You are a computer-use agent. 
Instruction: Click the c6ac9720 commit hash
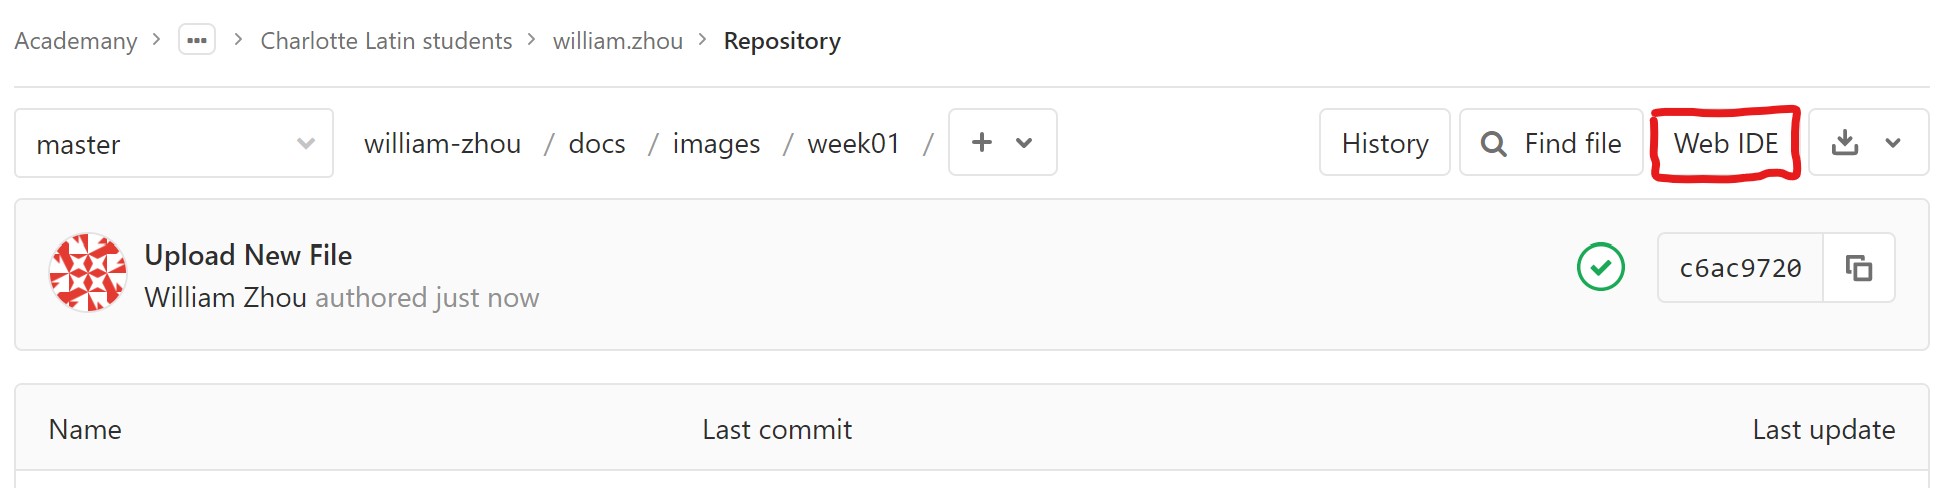coord(1740,268)
